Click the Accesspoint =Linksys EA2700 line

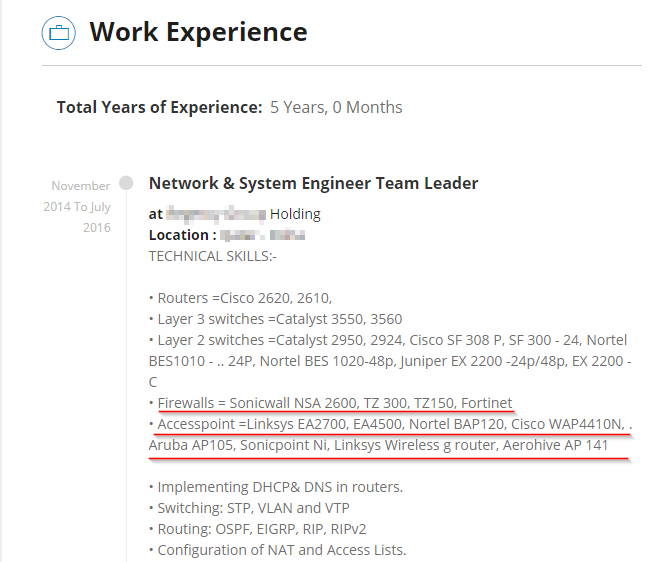coord(391,424)
